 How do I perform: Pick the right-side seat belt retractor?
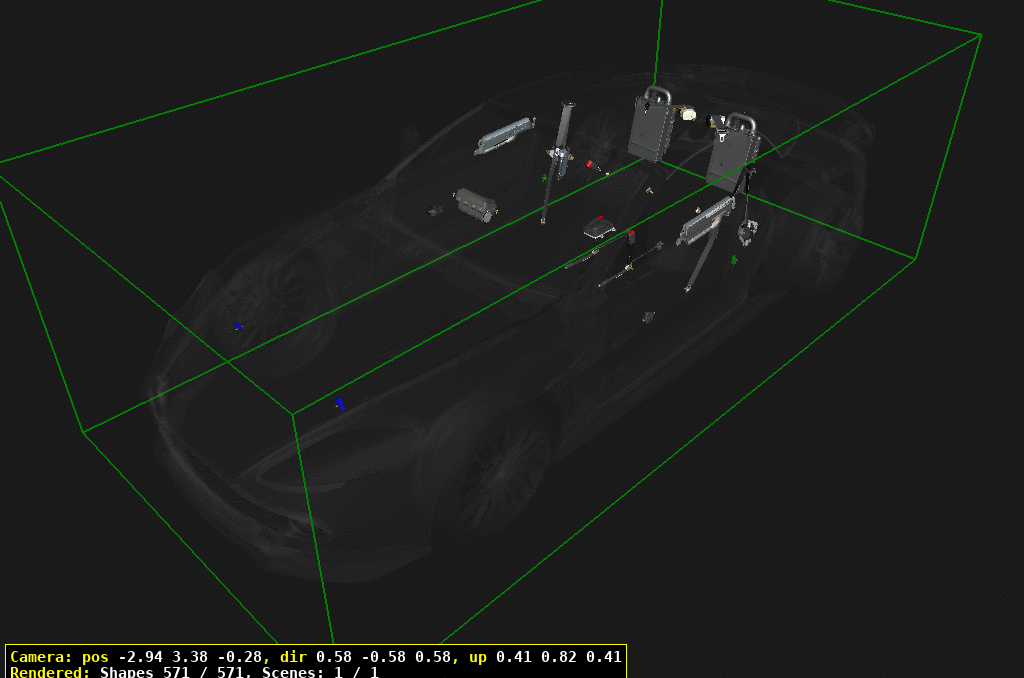(x=745, y=232)
